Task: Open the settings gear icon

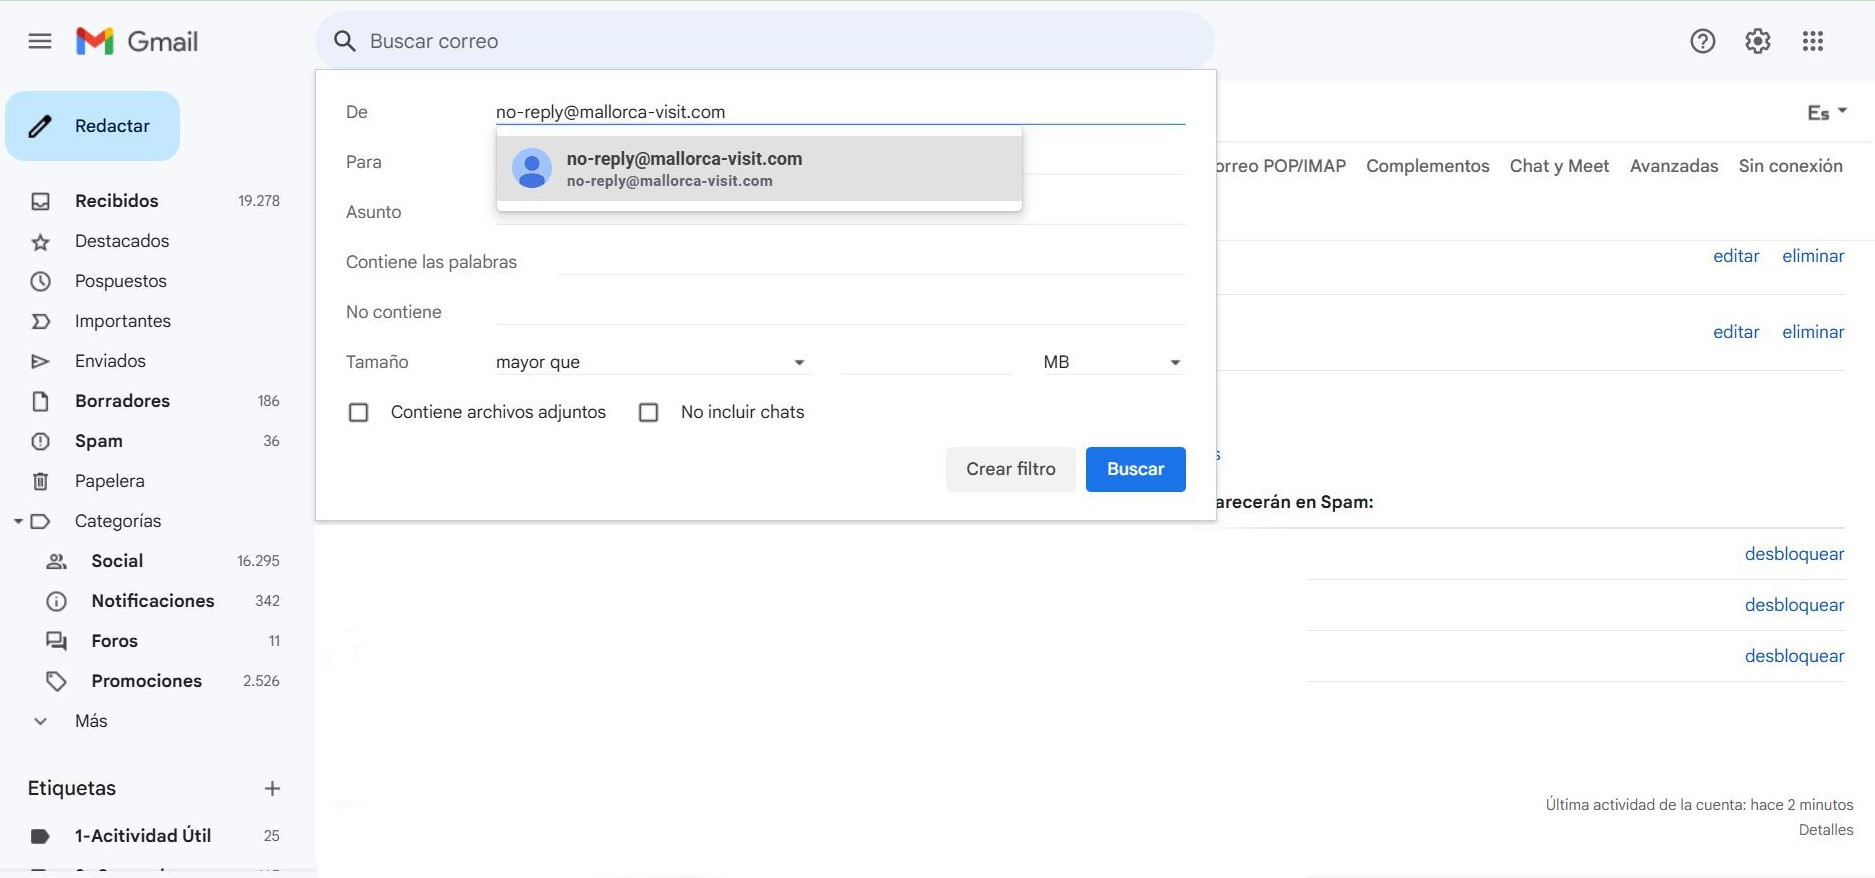Action: tap(1757, 41)
